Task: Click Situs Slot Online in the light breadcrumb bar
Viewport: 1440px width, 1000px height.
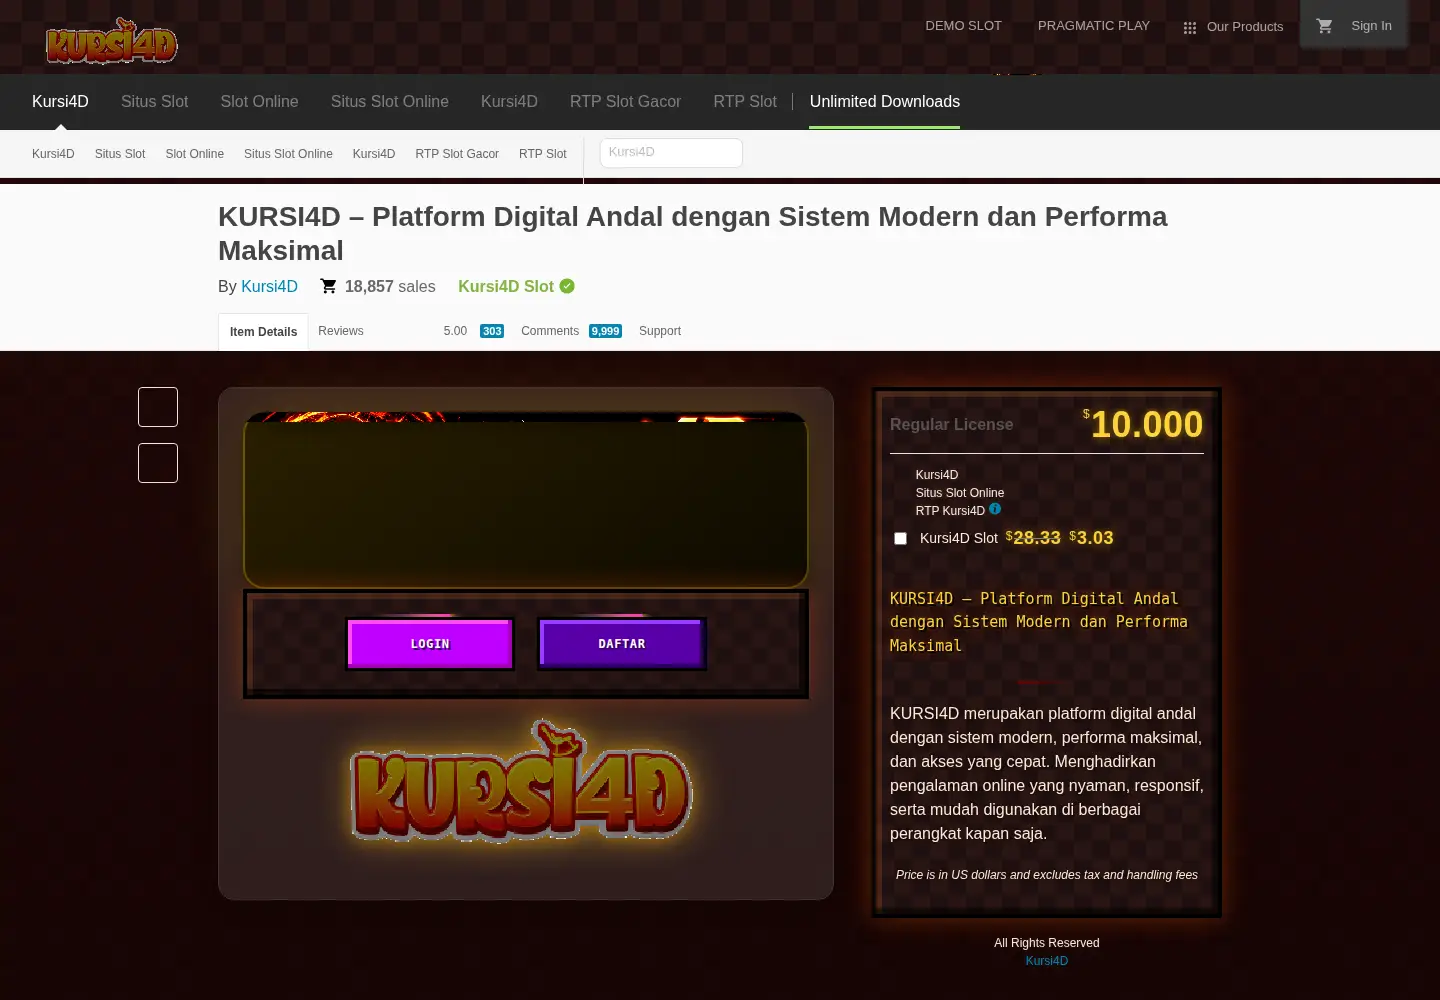Action: (288, 154)
